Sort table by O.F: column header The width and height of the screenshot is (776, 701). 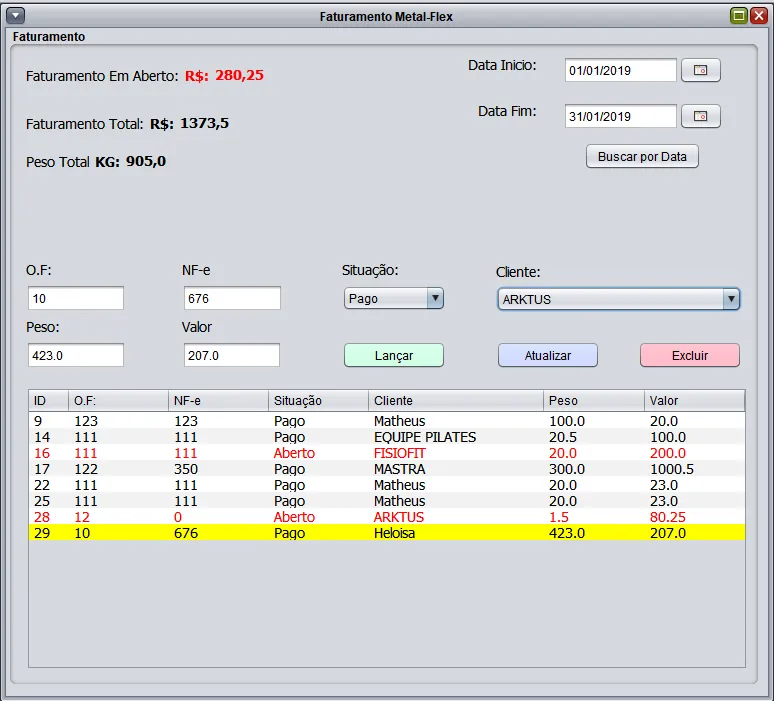click(118, 401)
